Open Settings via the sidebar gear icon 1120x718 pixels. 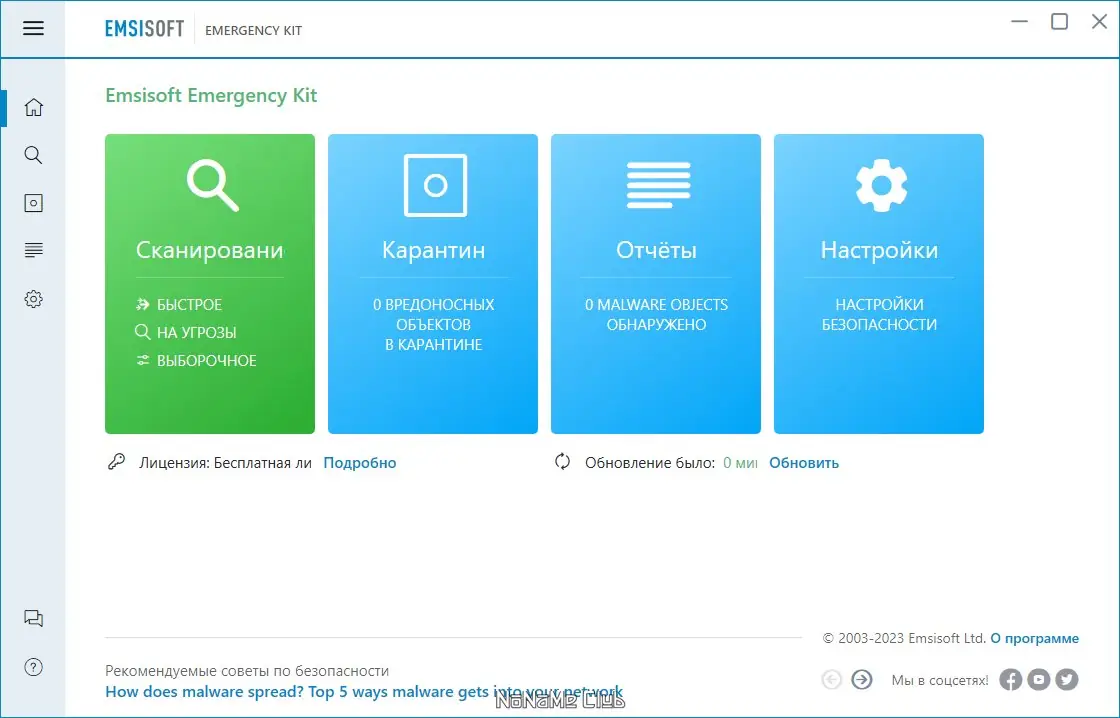tap(33, 298)
